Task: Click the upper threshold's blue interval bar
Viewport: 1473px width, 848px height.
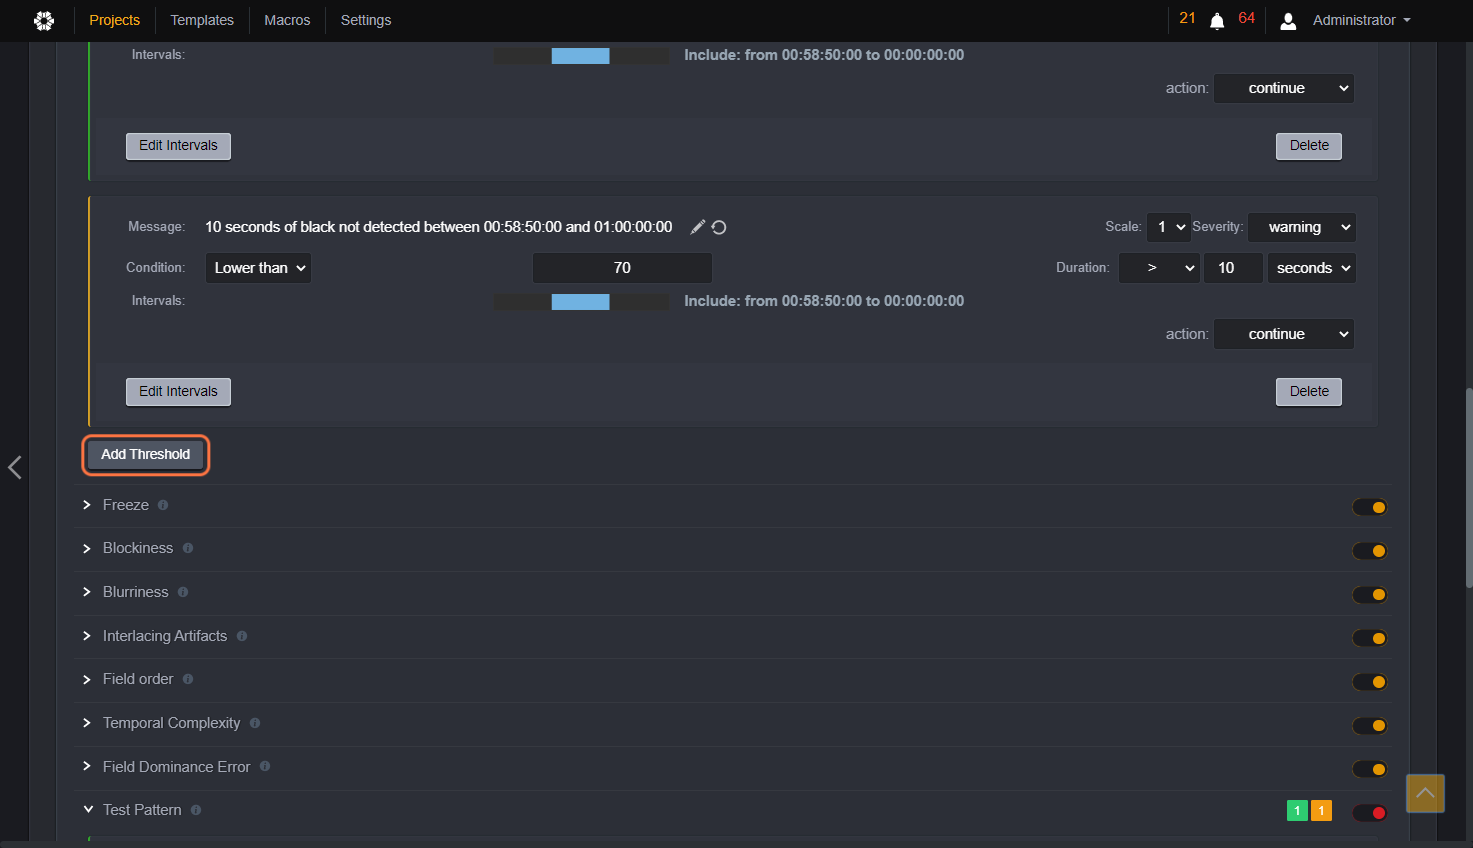Action: [580, 56]
